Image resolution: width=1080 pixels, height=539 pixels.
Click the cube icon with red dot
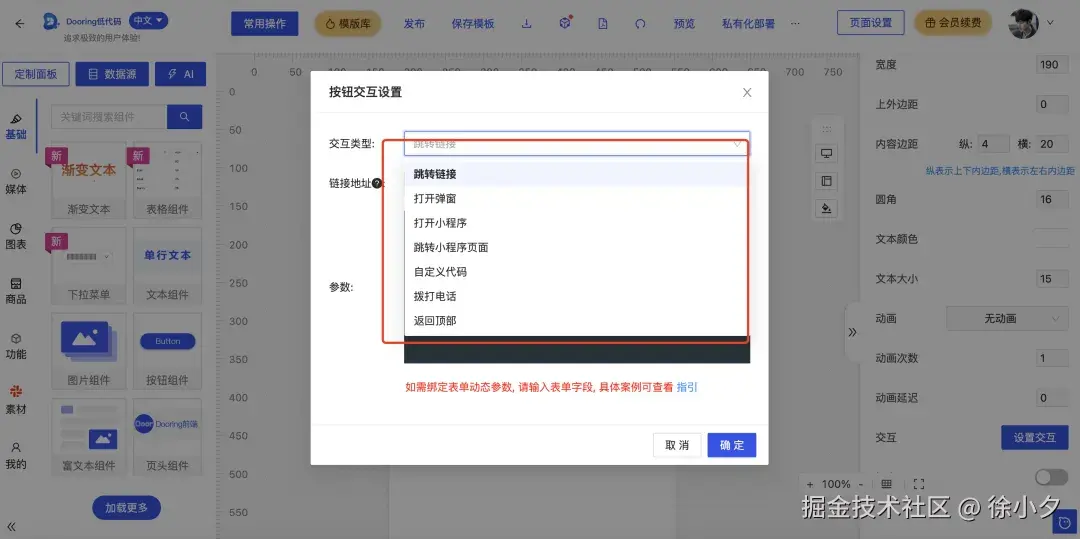pyautogui.click(x=565, y=23)
